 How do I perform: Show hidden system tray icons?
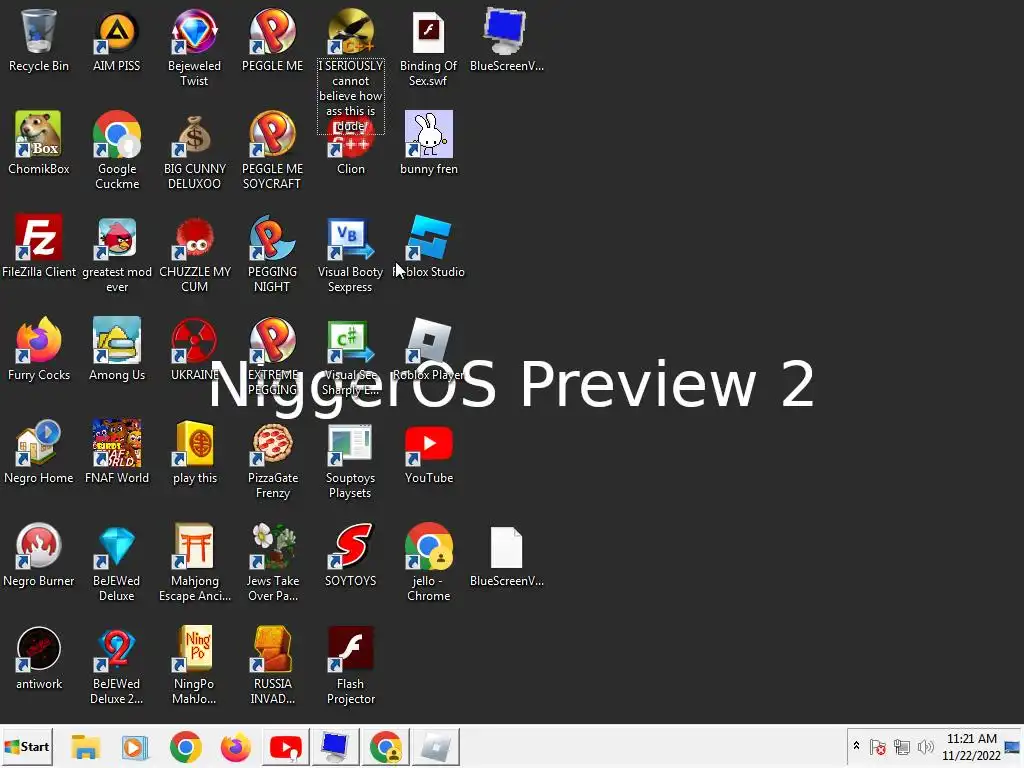click(x=856, y=746)
